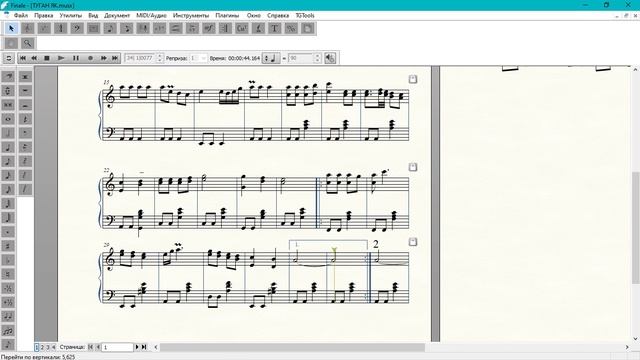Open the Утилиты menu

coord(71,15)
